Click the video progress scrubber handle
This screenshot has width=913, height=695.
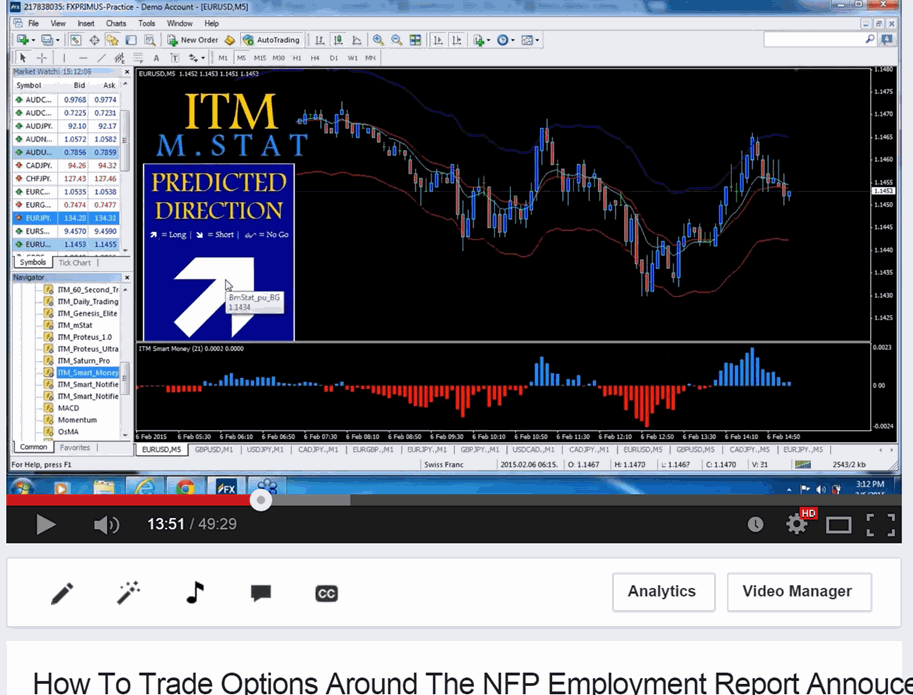click(261, 500)
